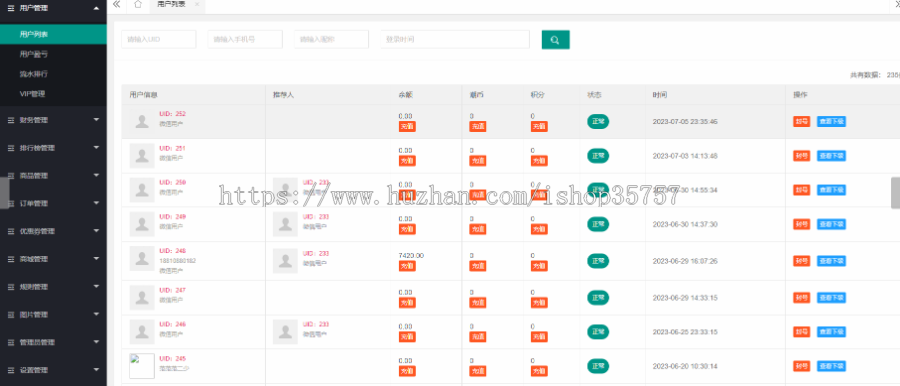Toggle the 正常 status of UID 247
Viewport: 900px width, 386px height.
598,298
